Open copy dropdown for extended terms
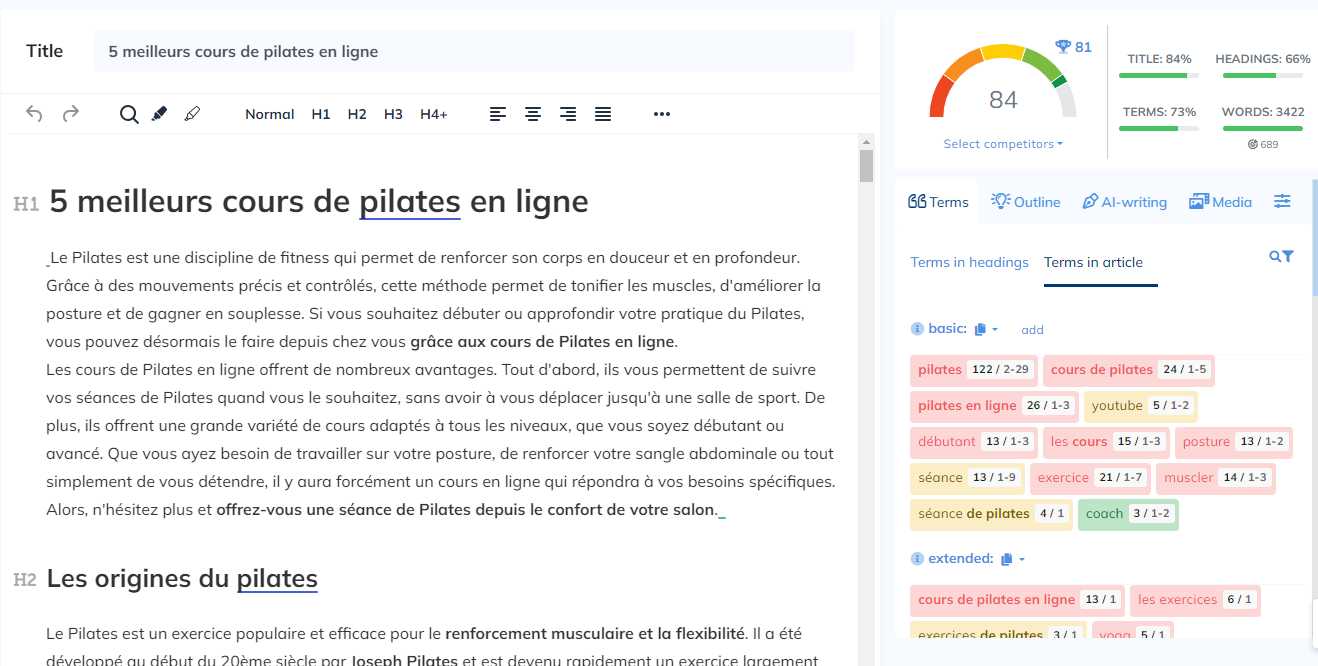1318x666 pixels. 1013,559
